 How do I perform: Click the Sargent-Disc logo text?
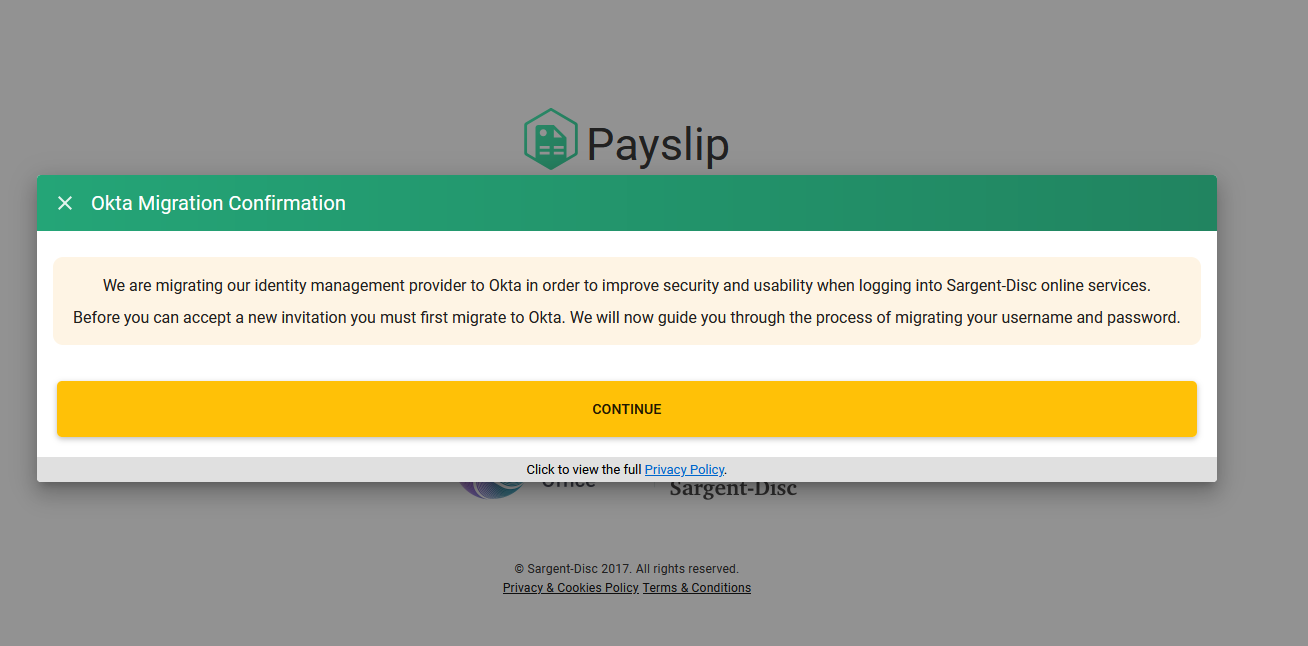(x=733, y=489)
